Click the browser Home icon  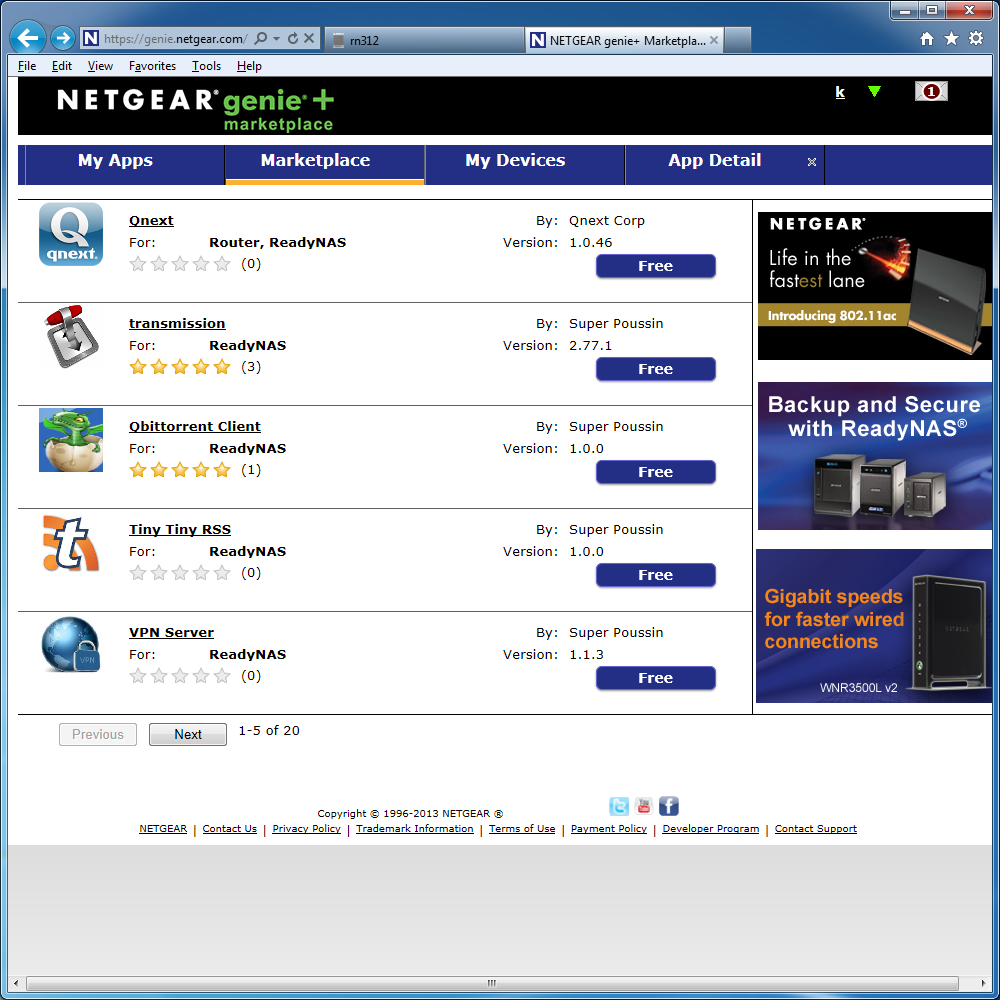click(x=927, y=39)
